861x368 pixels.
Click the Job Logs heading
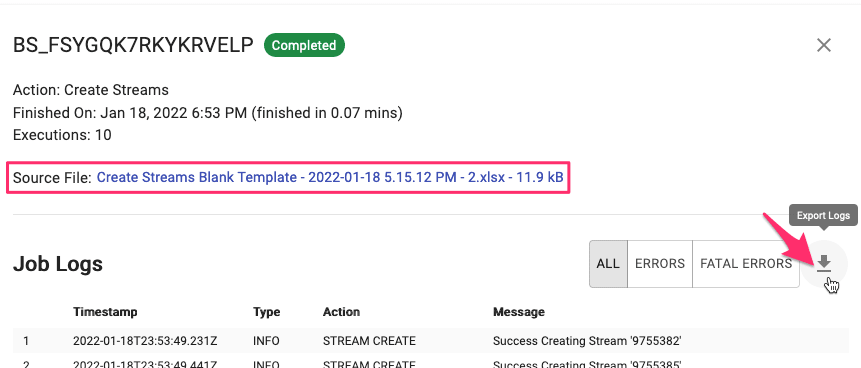(x=58, y=264)
